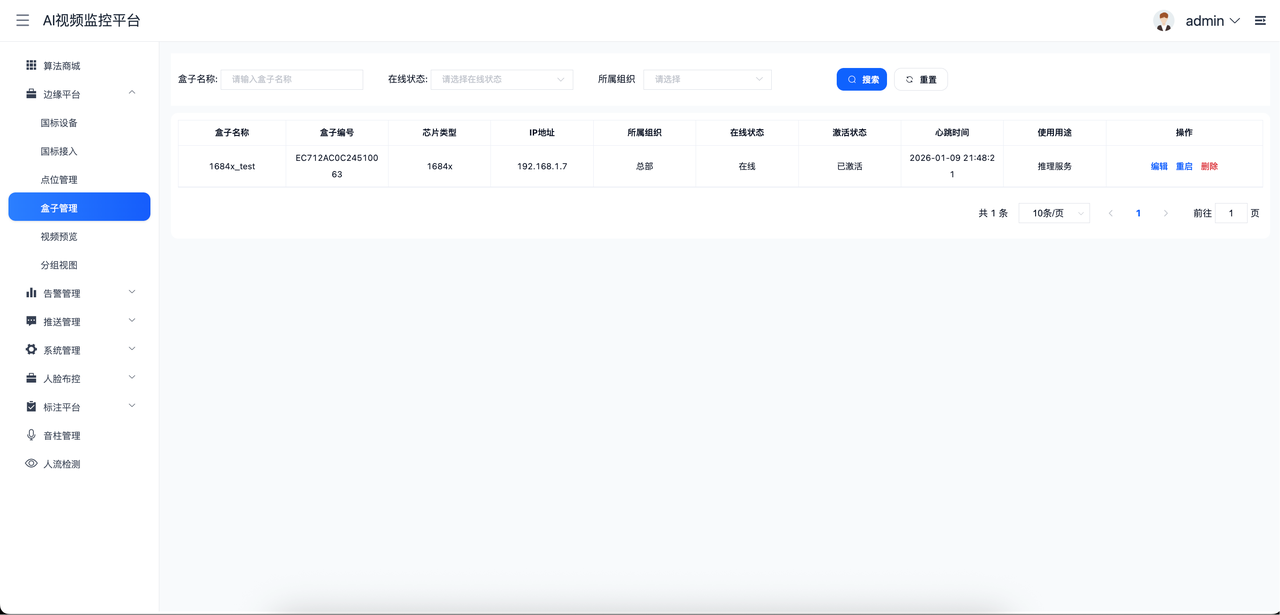Click the 已激活 activation cell
Viewport: 1280px width, 615px height.
tap(850, 166)
